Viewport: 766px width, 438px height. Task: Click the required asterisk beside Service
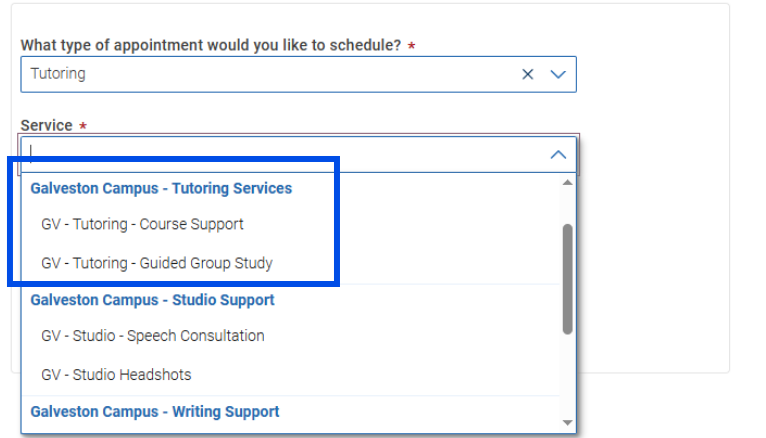[83, 126]
